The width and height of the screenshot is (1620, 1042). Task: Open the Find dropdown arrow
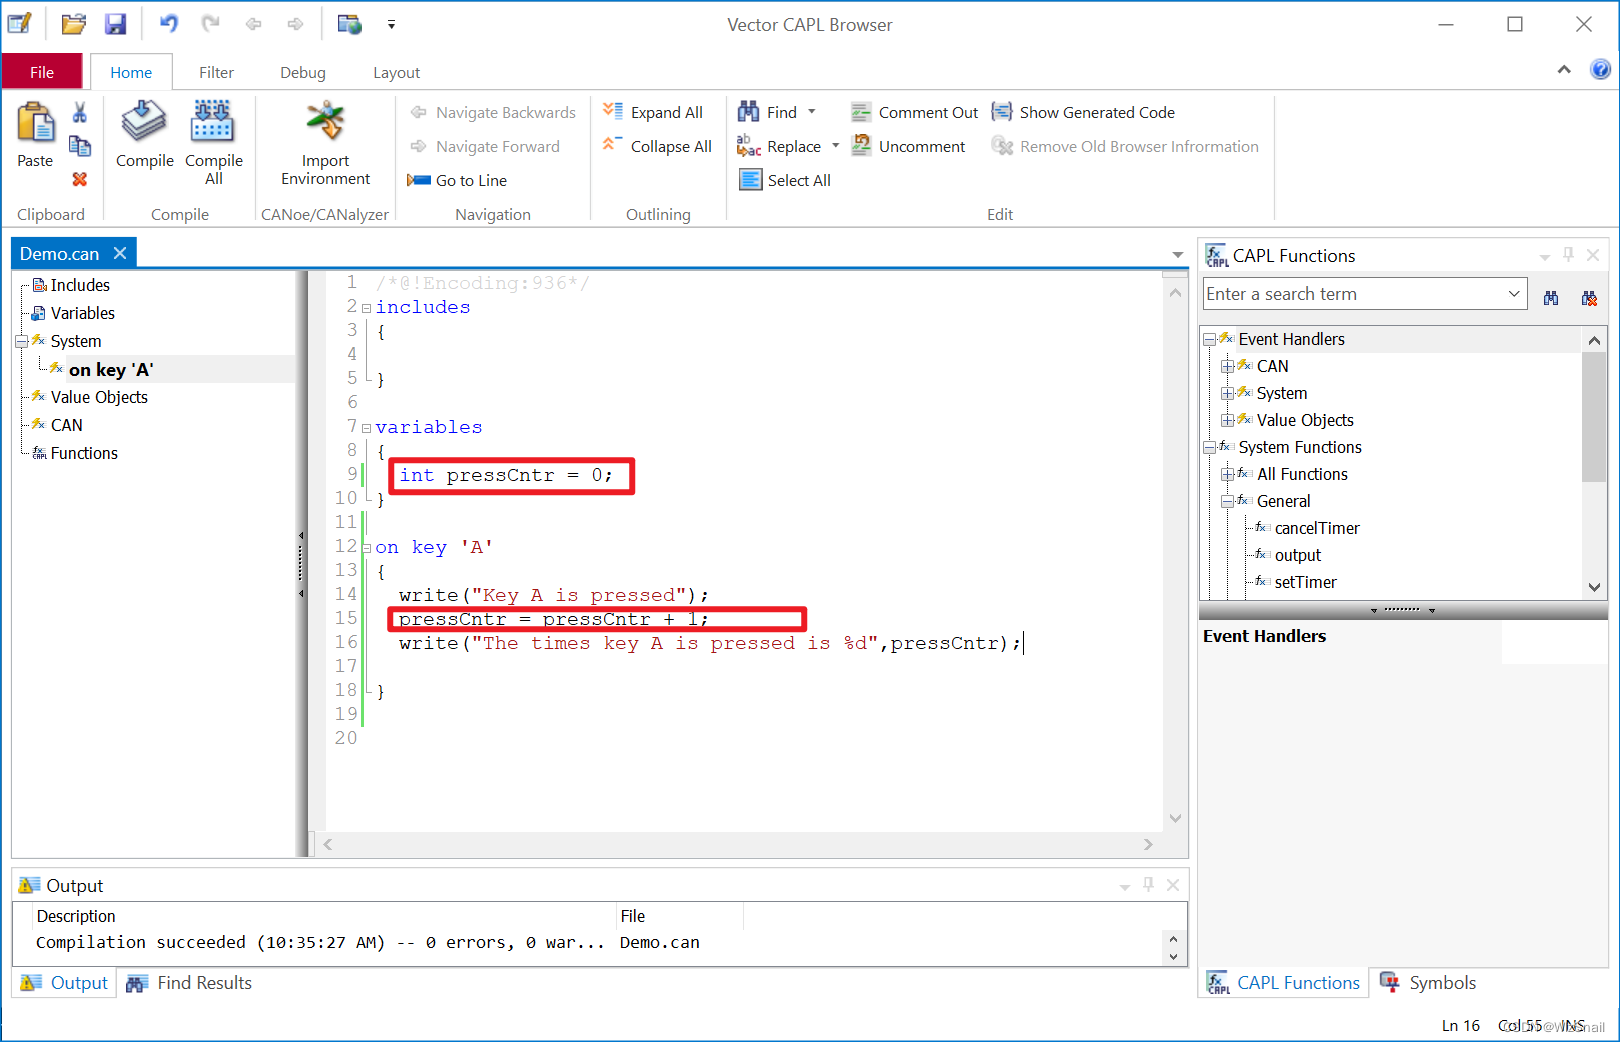812,112
